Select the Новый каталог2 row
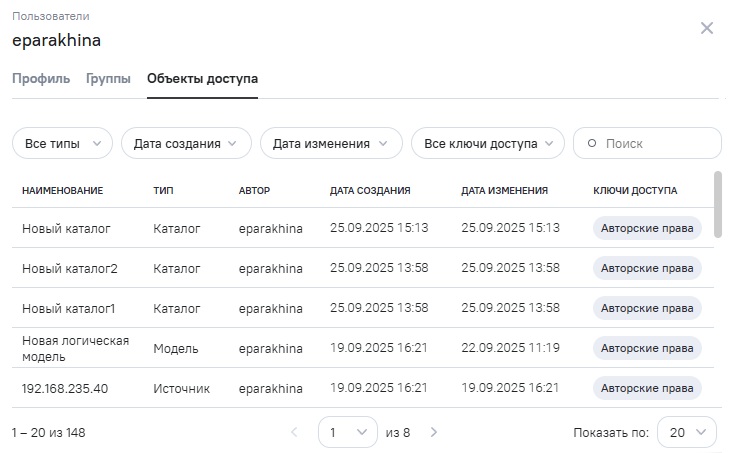The width and height of the screenshot is (732, 453). (70, 268)
